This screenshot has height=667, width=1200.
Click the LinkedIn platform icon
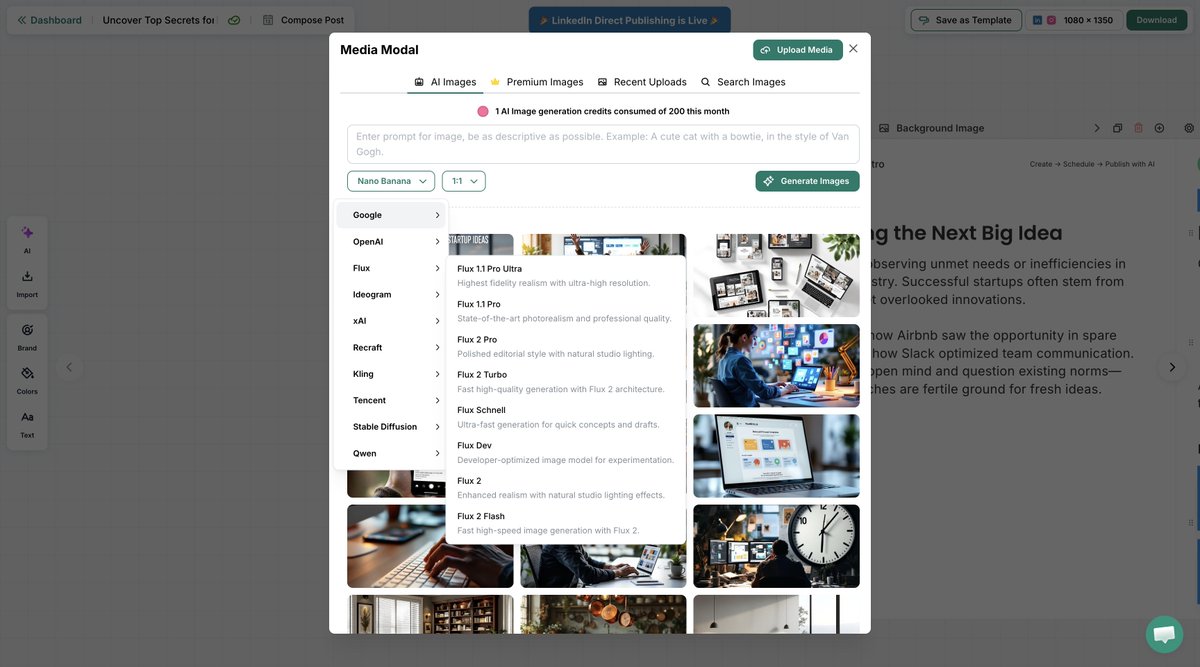point(1038,20)
